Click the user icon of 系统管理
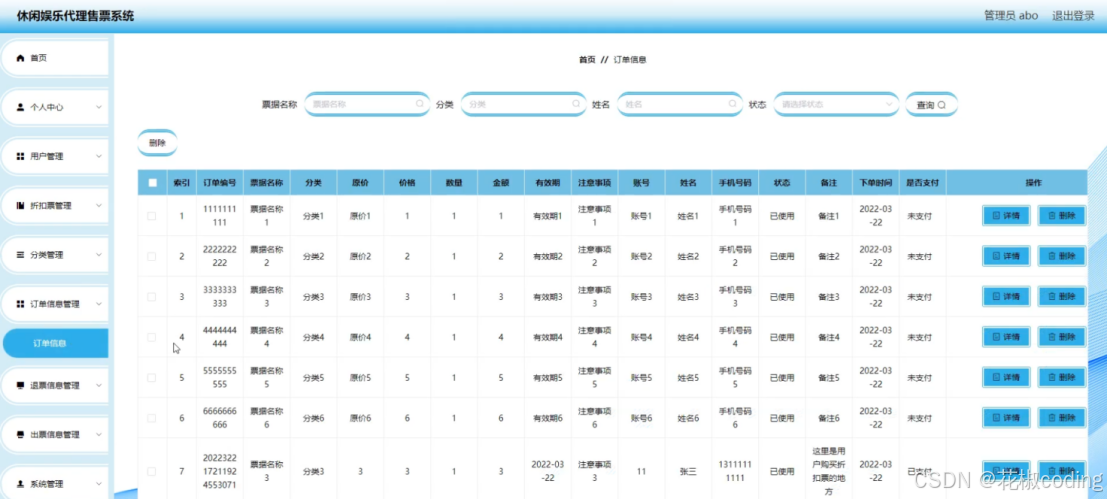 [20, 484]
